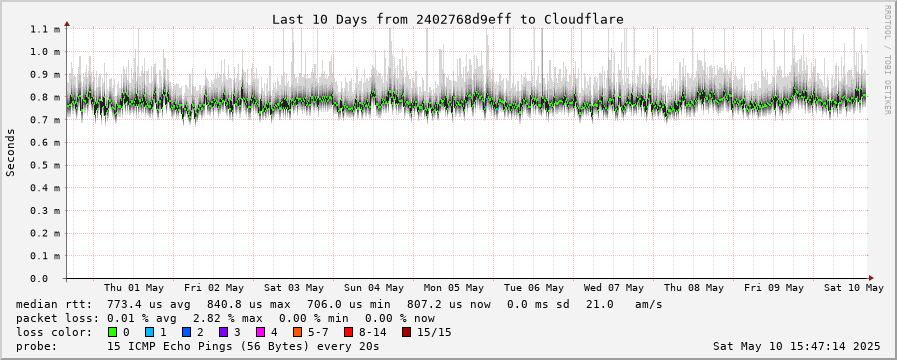Image resolution: width=897 pixels, height=360 pixels.
Task: Click the '2.82 % max' packet loss value
Action: click(x=228, y=318)
